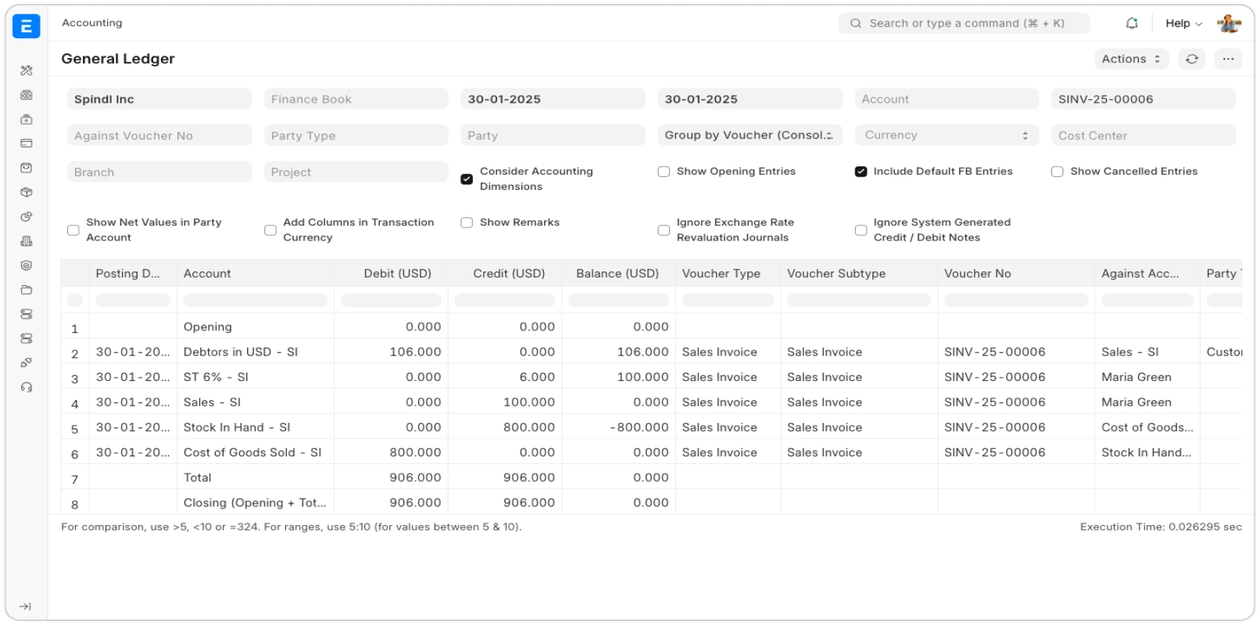The image size is (1260, 625).
Task: Click the Debit (USD) column header
Action: coord(391,273)
